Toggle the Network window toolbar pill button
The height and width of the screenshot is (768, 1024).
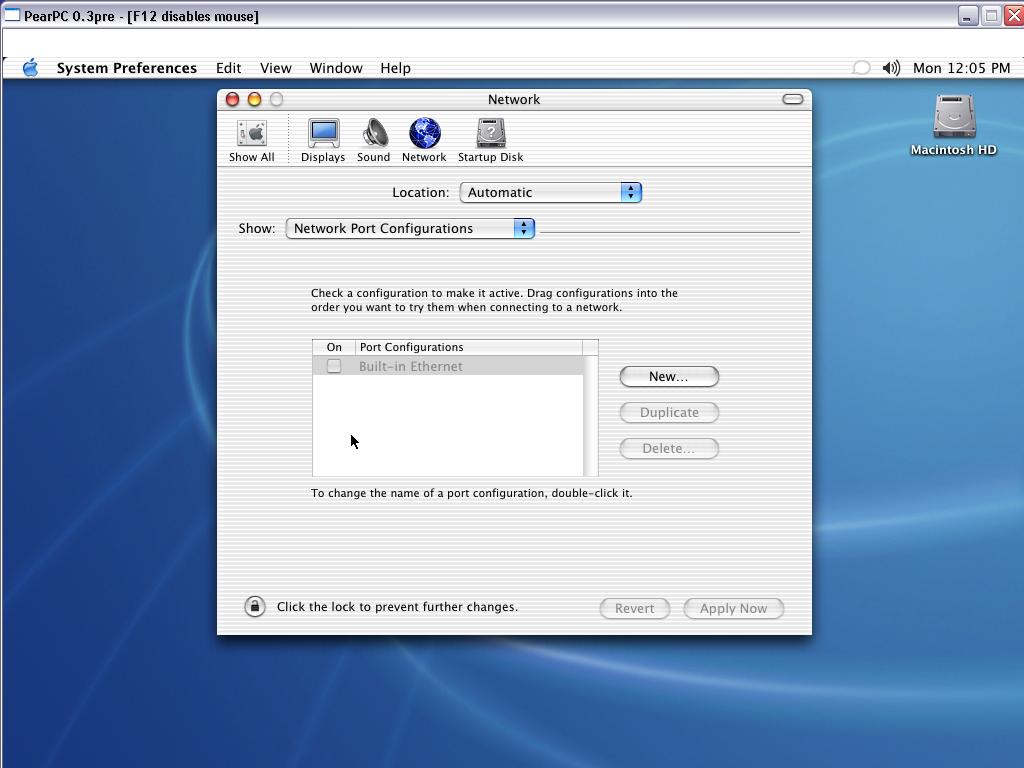pyautogui.click(x=792, y=99)
